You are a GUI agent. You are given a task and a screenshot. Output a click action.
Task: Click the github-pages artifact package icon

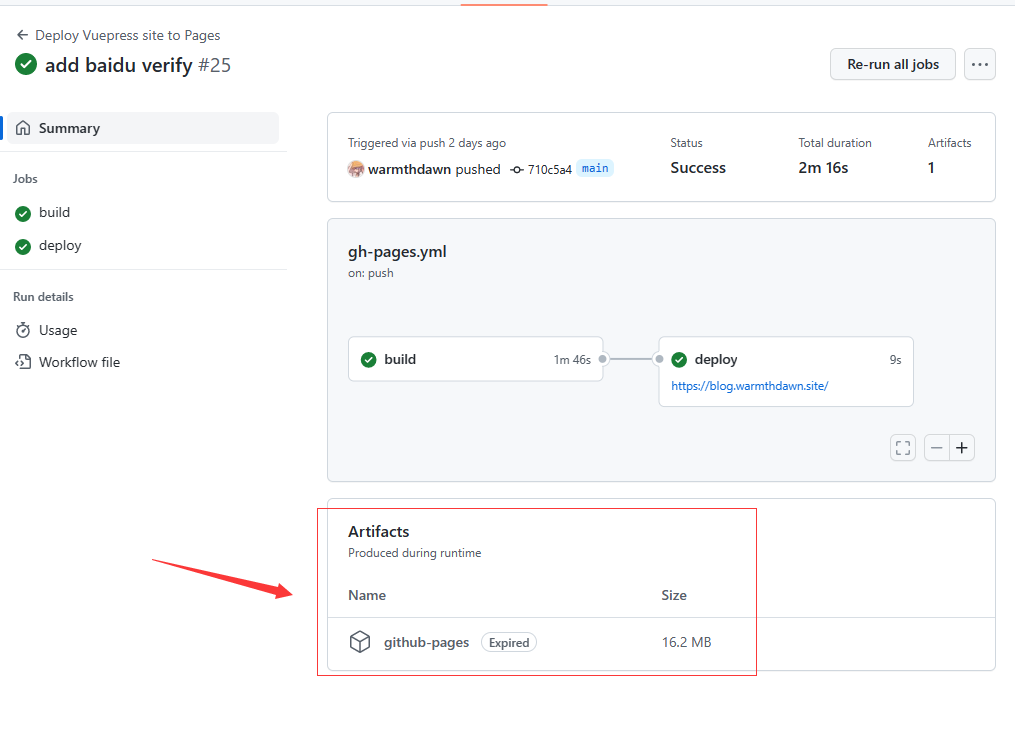360,642
